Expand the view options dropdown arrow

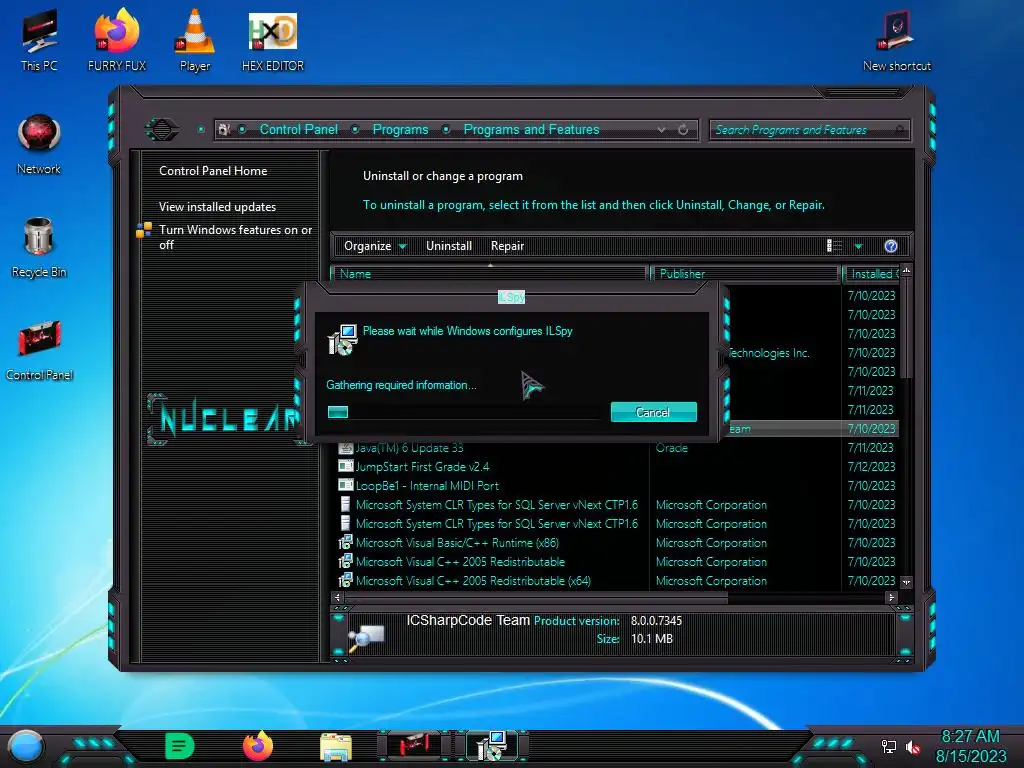coord(859,246)
